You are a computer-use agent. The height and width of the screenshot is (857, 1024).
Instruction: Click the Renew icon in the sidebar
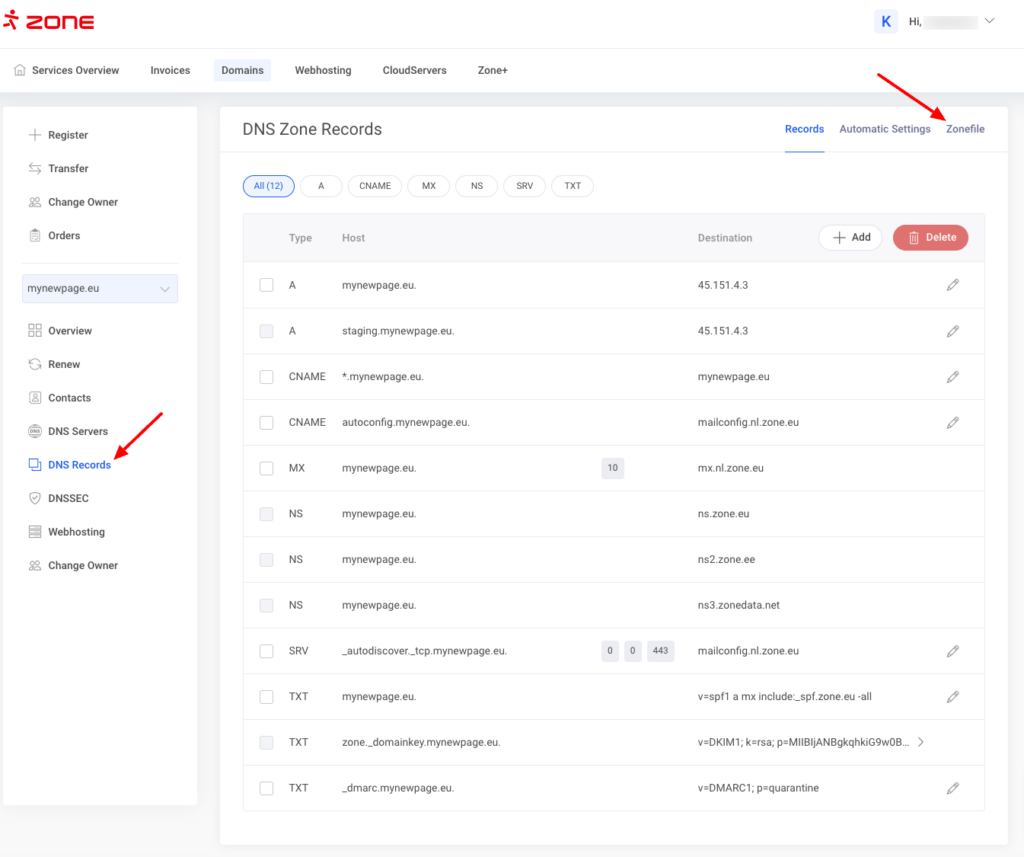pos(35,364)
